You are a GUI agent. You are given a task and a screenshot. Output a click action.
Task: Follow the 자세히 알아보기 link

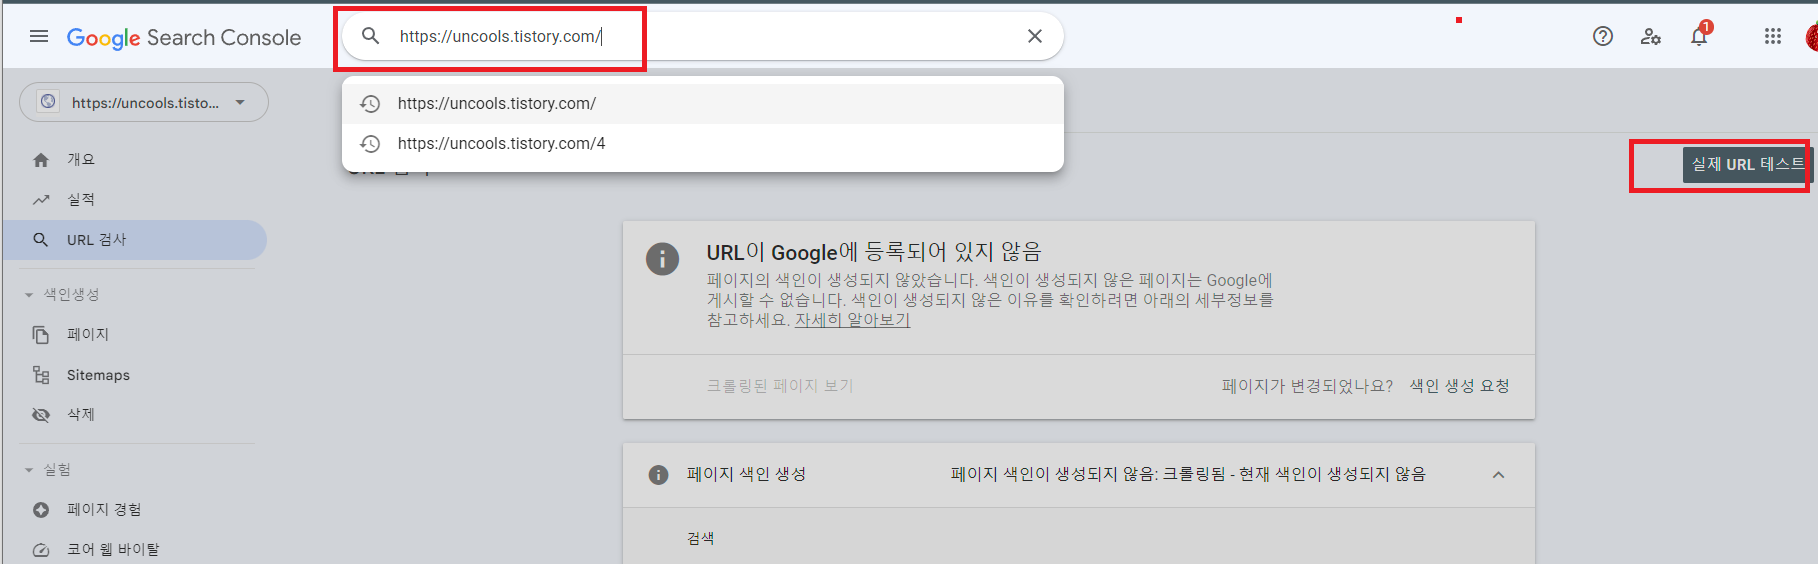coord(852,320)
